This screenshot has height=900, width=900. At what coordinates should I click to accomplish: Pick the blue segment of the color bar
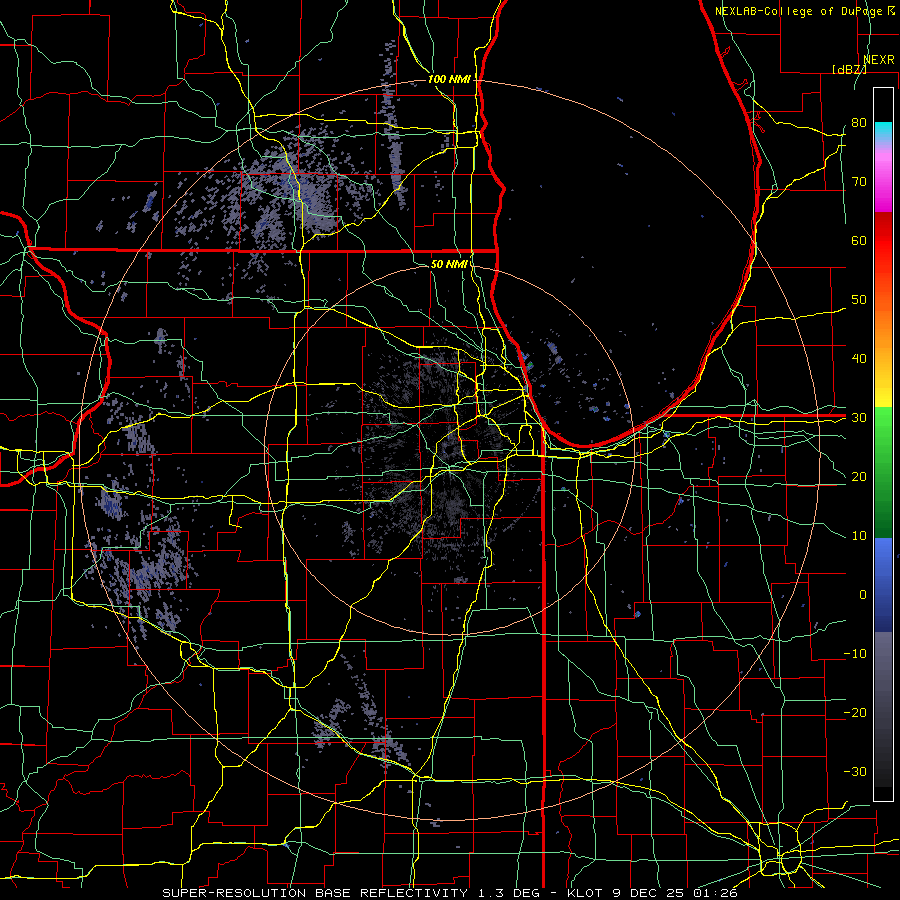(883, 584)
